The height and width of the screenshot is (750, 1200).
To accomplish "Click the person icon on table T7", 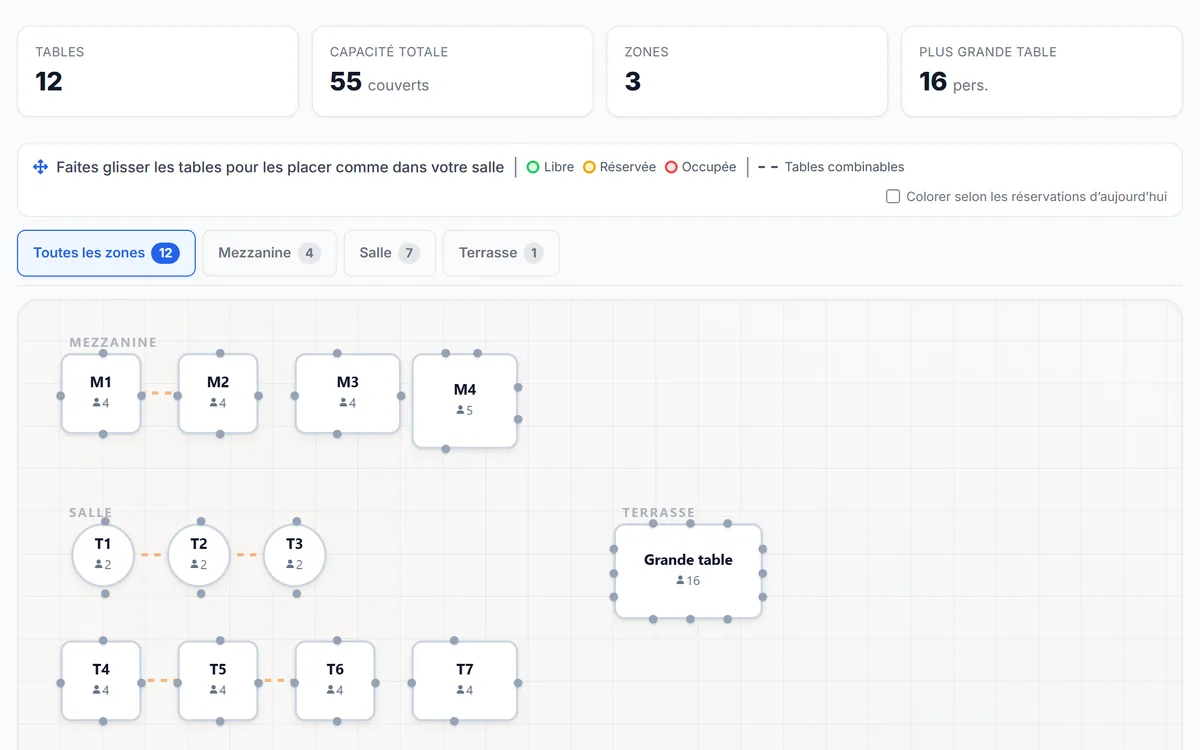I will [x=460, y=690].
